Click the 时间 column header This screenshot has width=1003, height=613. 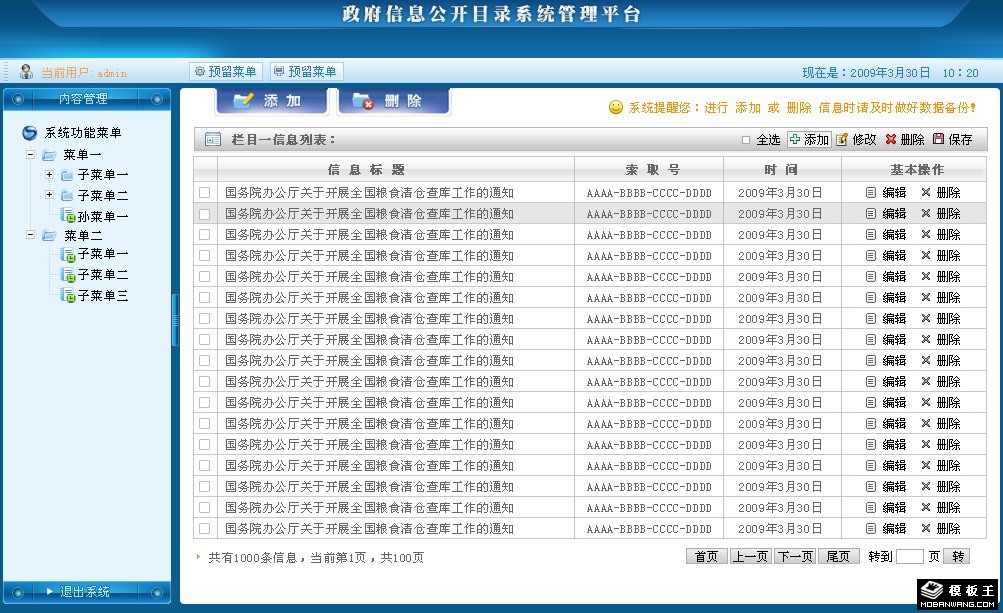point(782,170)
